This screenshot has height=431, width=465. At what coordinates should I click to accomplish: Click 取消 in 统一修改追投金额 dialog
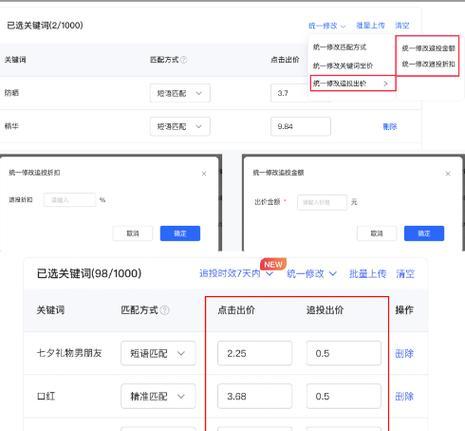click(377, 233)
